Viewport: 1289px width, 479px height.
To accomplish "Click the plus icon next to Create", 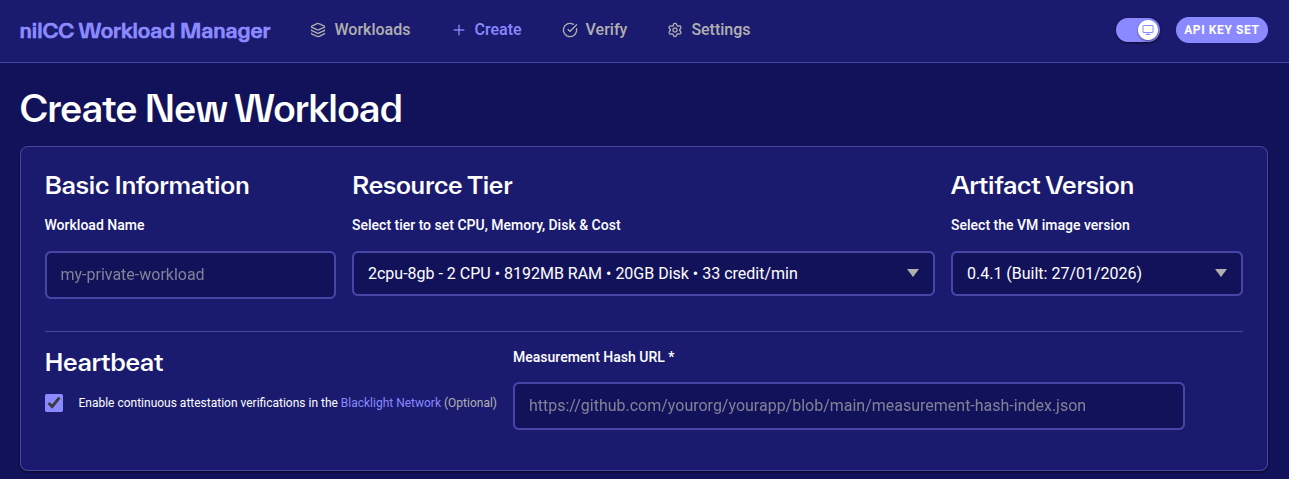I will click(x=459, y=30).
